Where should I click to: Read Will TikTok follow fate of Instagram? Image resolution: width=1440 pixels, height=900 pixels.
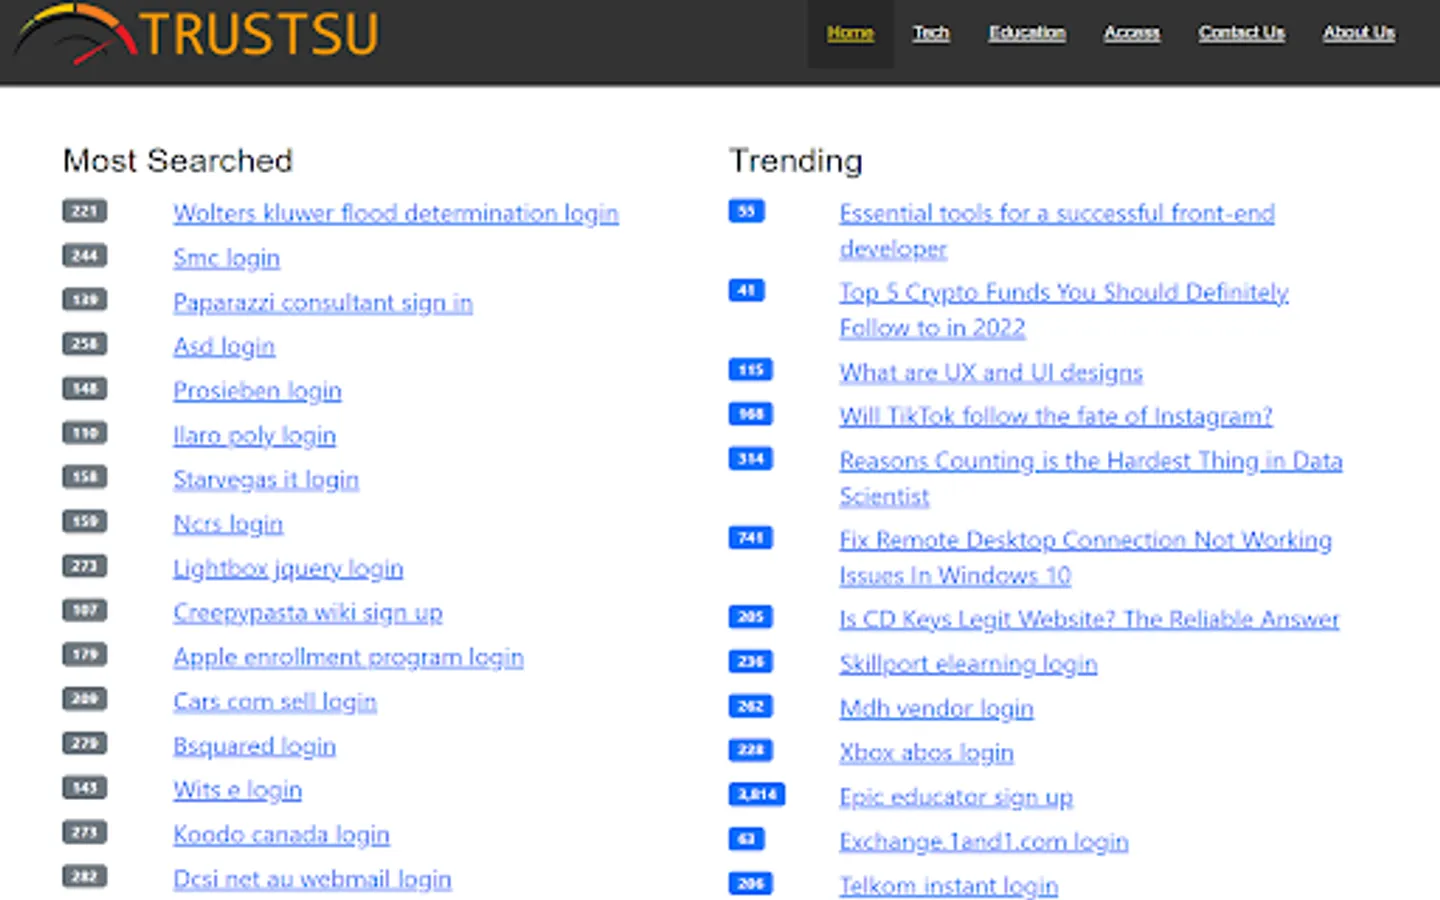point(1056,416)
